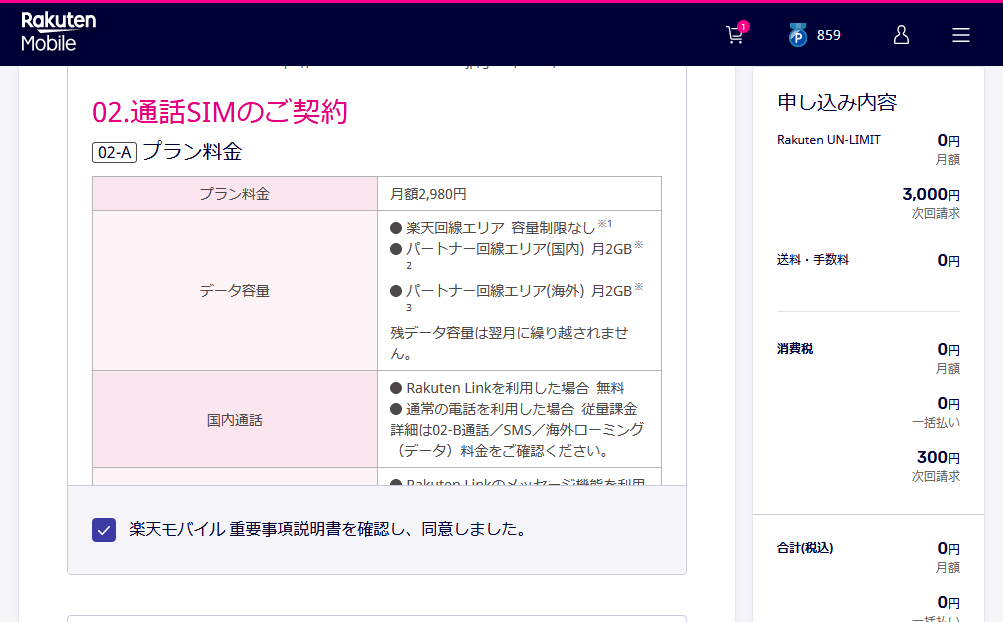This screenshot has width=1003, height=622.
Task: Open the hamburger menu
Action: (x=960, y=35)
